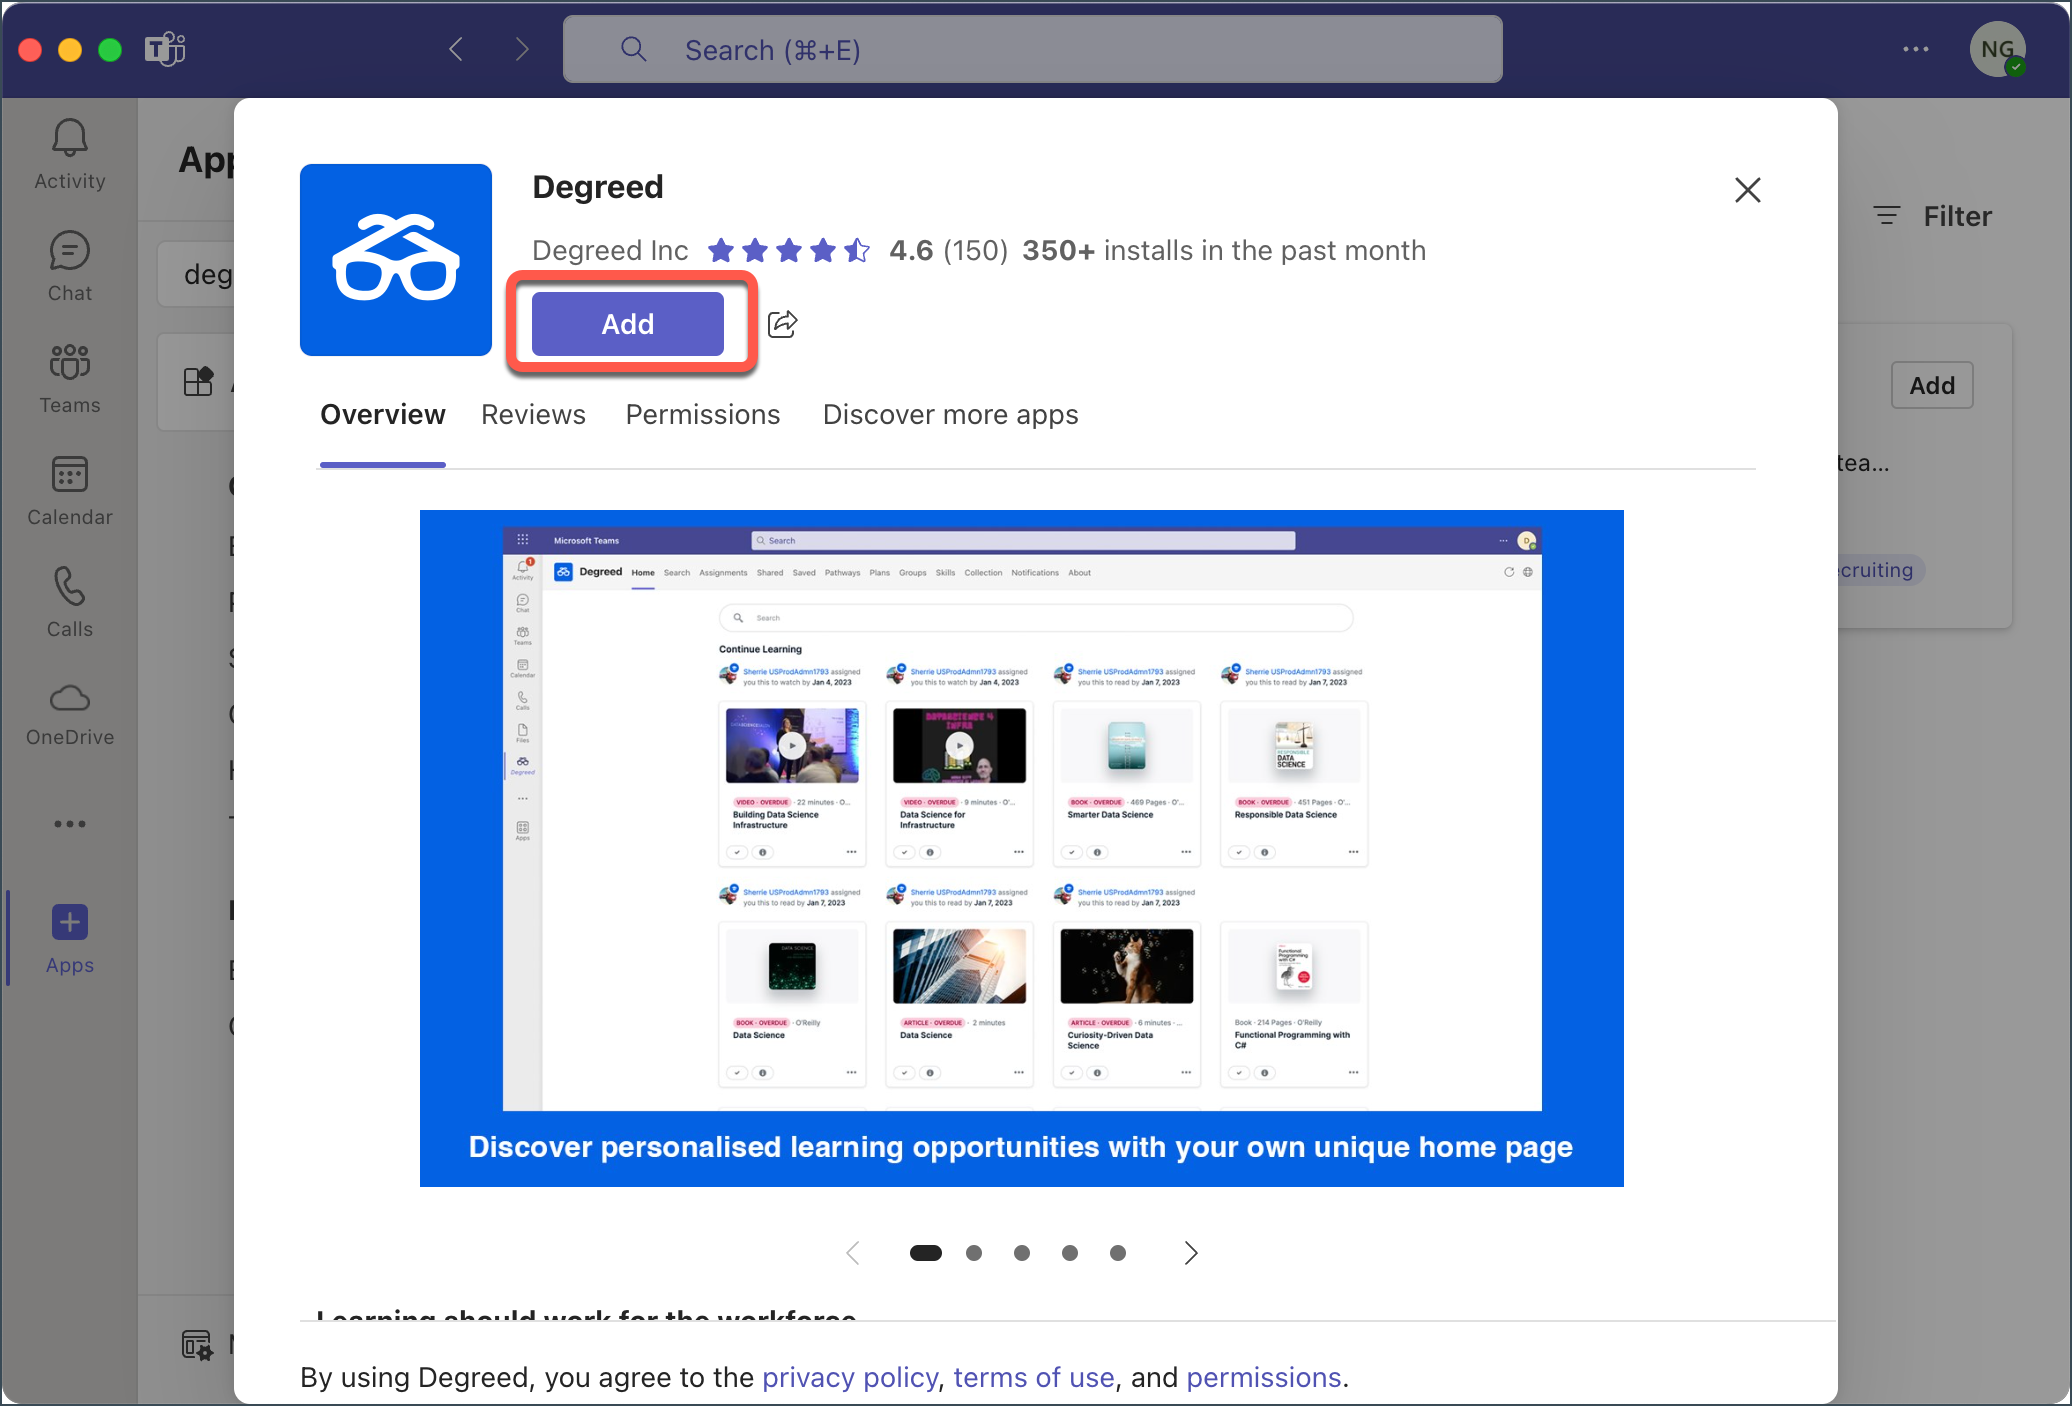2072x1406 pixels.
Task: Click the Search bar in title bar
Action: coord(1033,49)
